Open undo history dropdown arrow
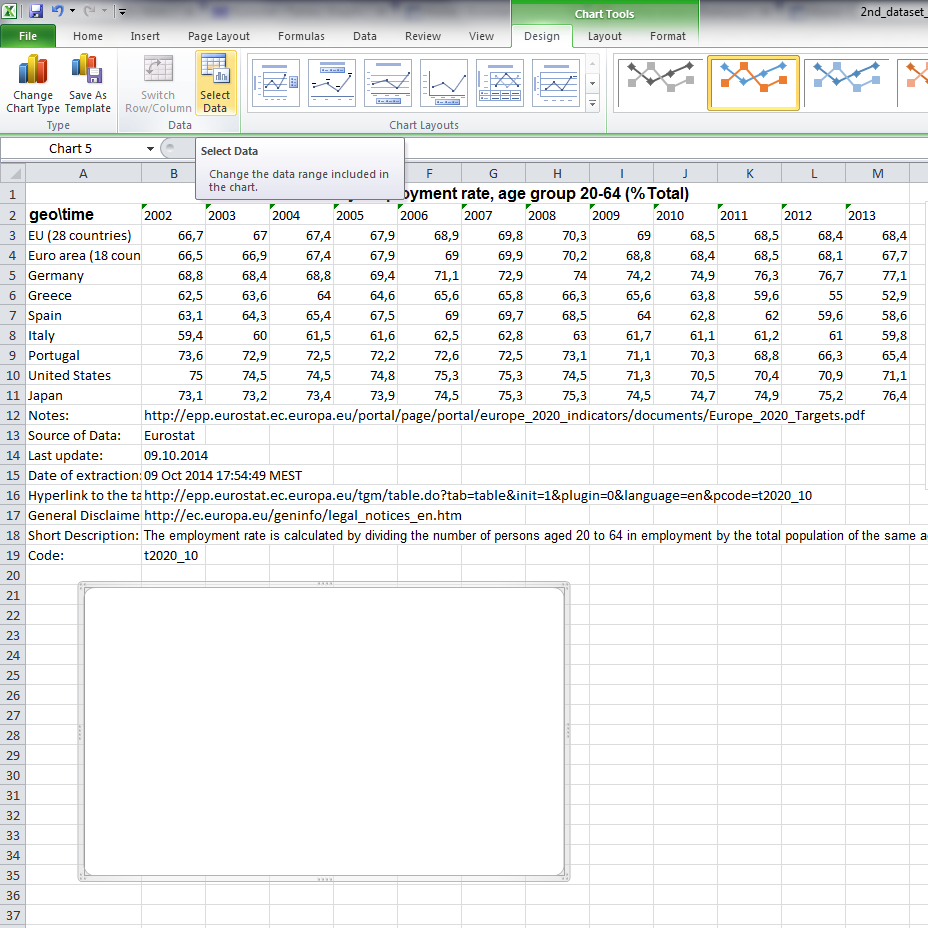Image resolution: width=928 pixels, height=928 pixels. pyautogui.click(x=72, y=11)
